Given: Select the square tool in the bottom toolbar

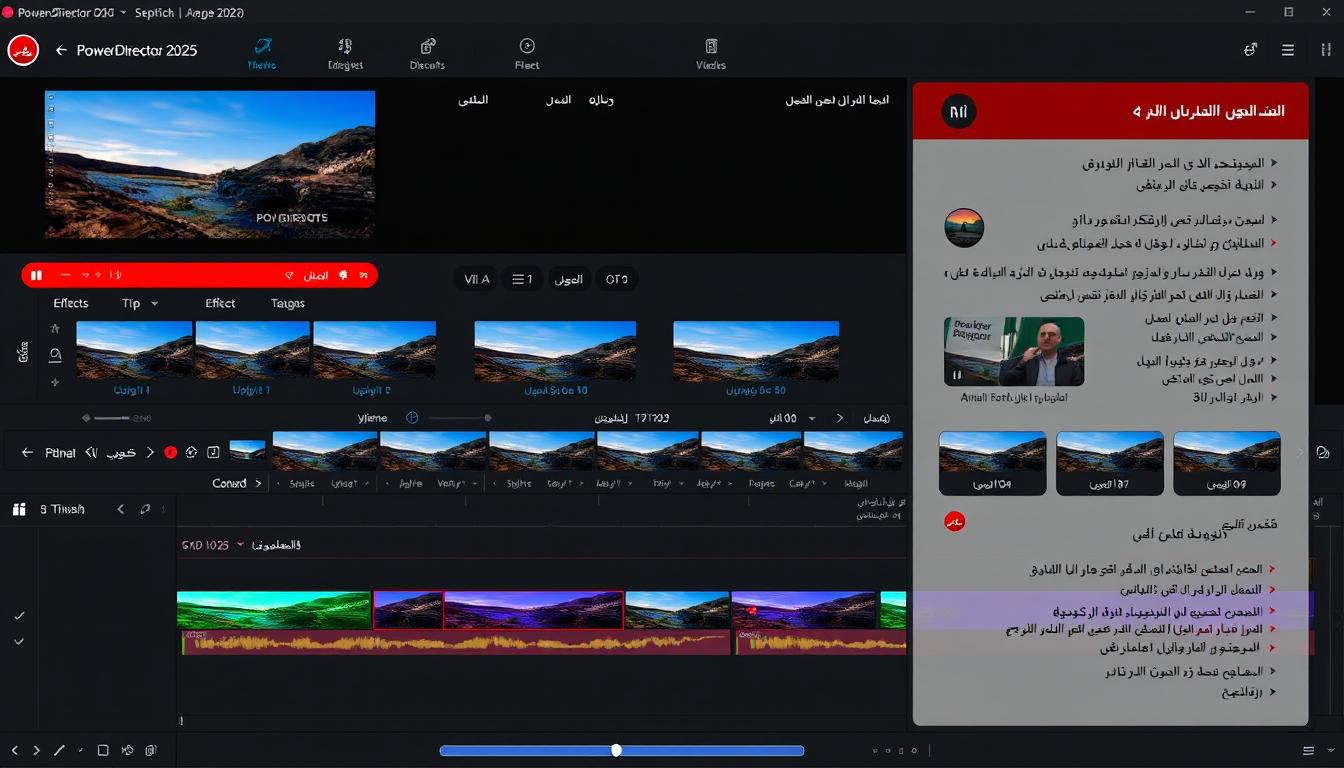Looking at the screenshot, I should coord(103,750).
